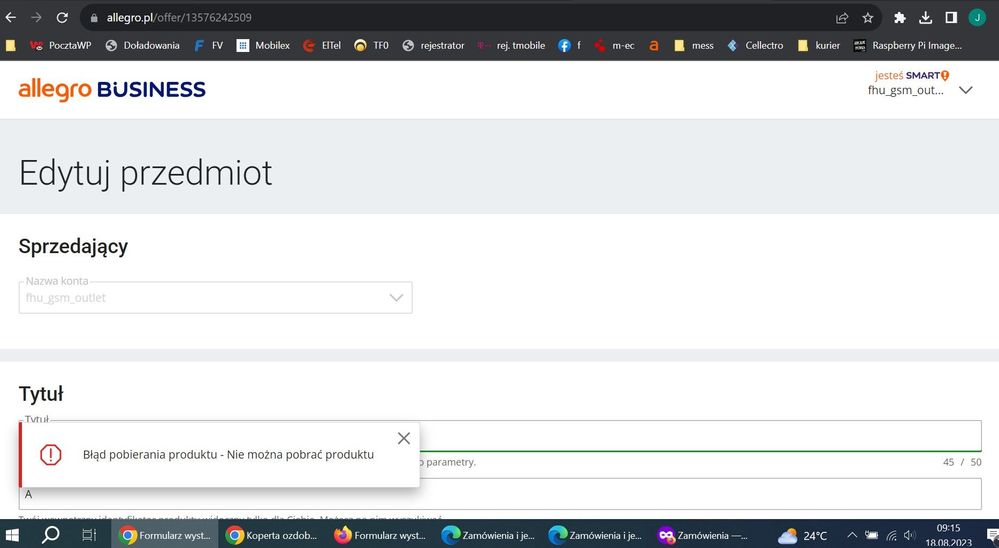
Task: Close the product download error notification
Action: pyautogui.click(x=403, y=438)
